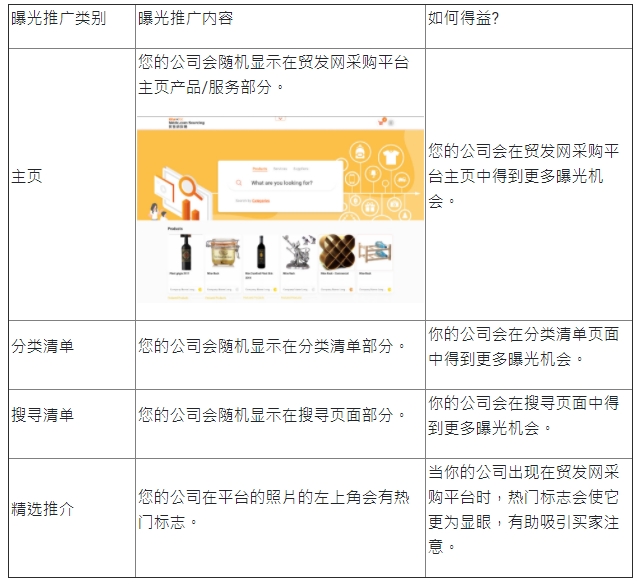Click the shopping cart icon in embedded homepage
The width and height of the screenshot is (639, 587).
pyautogui.click(x=382, y=121)
